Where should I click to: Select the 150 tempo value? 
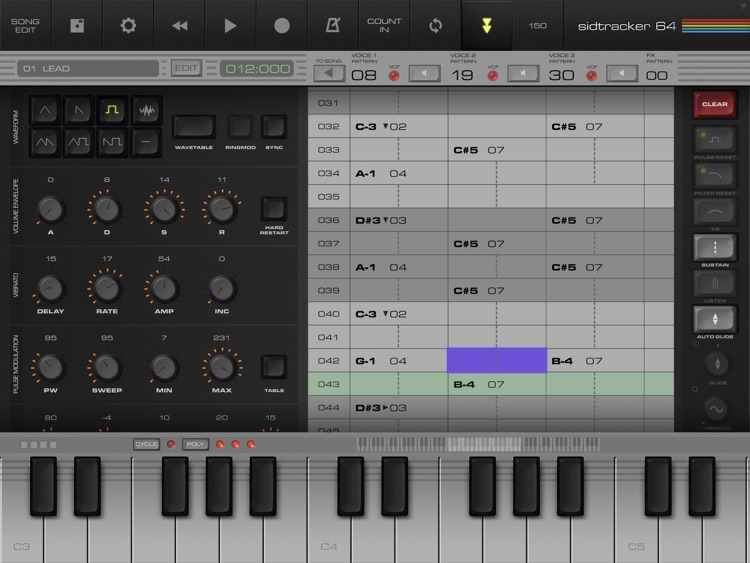click(x=538, y=25)
